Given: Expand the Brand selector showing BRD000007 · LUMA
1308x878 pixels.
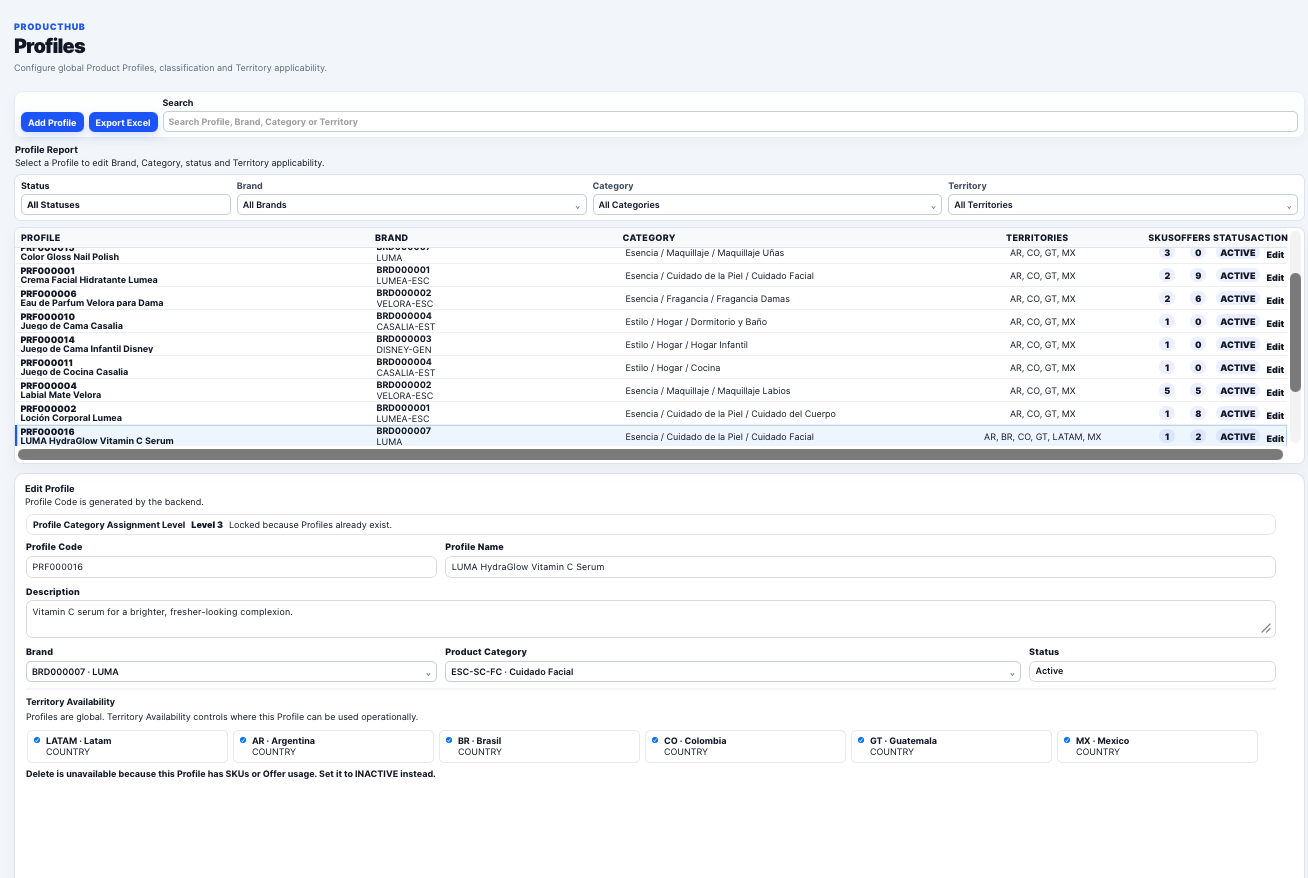Looking at the screenshot, I should (231, 672).
